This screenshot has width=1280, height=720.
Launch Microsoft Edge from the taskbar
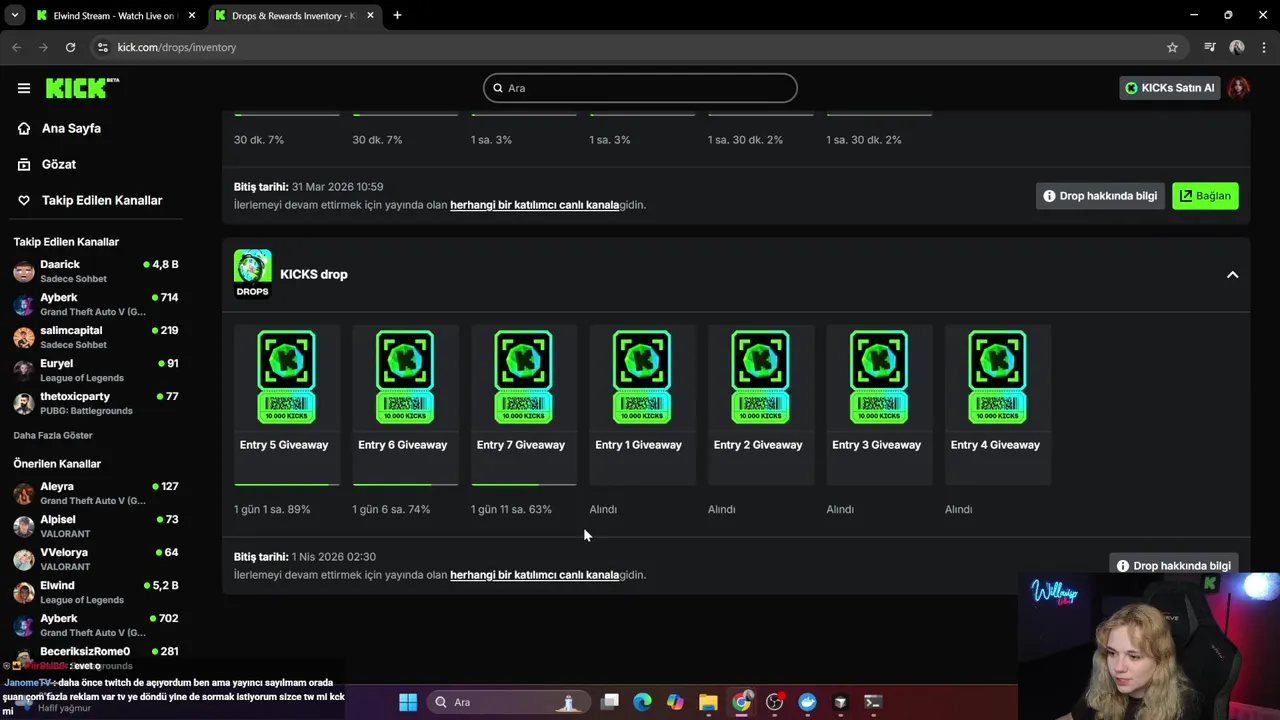point(643,702)
